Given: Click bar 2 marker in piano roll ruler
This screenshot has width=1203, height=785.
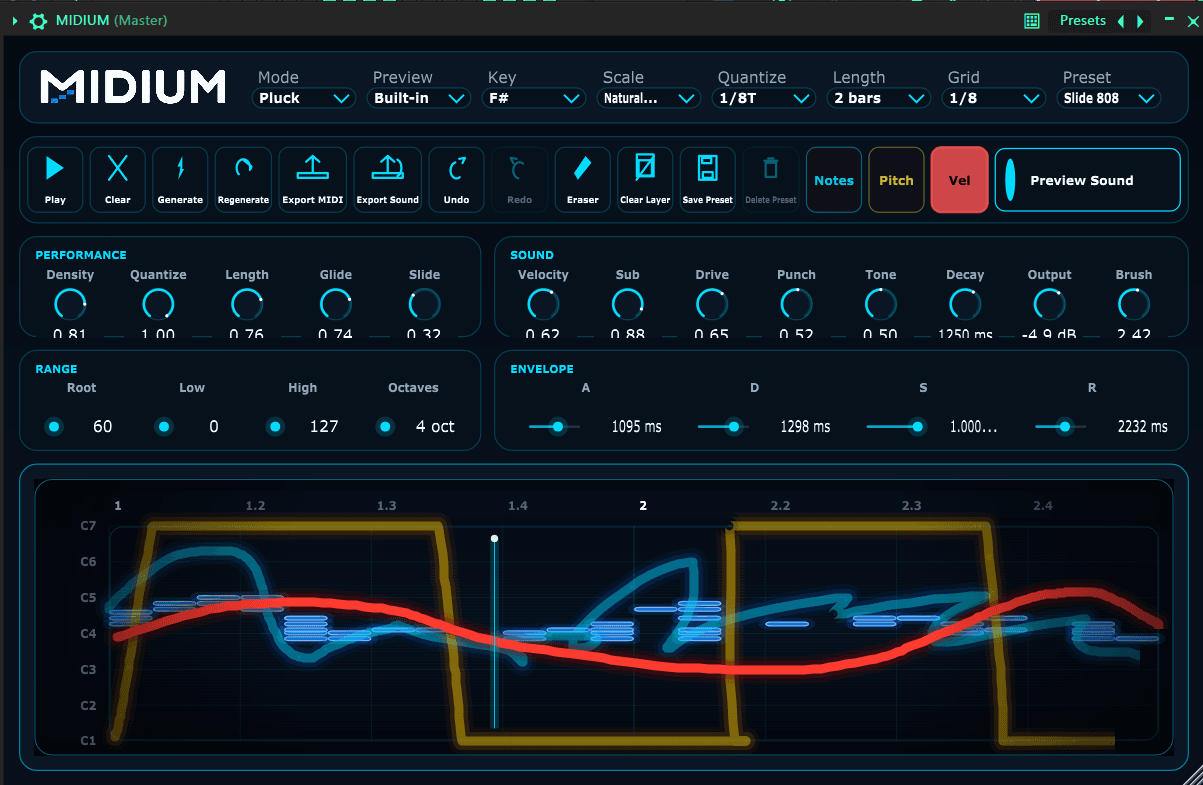Looking at the screenshot, I should [643, 506].
